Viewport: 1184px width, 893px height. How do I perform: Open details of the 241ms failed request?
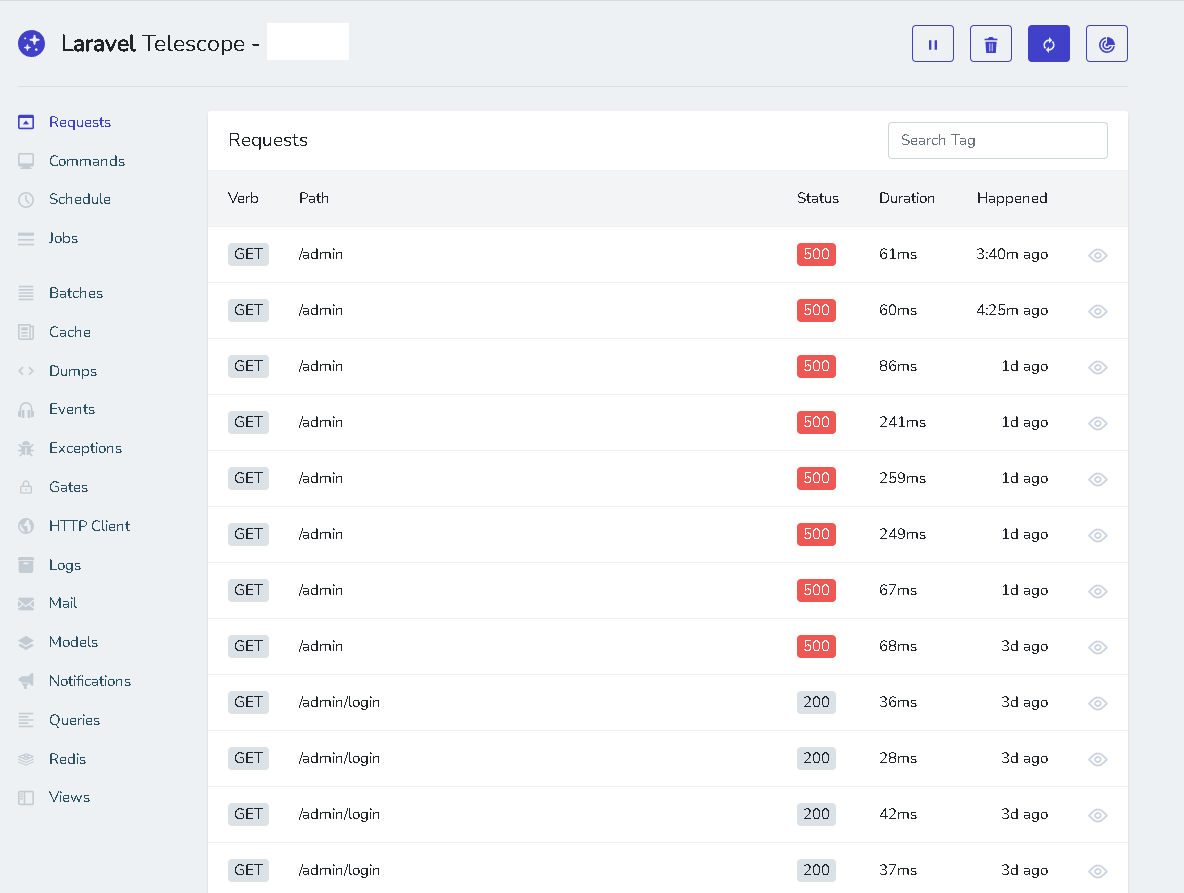click(x=1097, y=423)
